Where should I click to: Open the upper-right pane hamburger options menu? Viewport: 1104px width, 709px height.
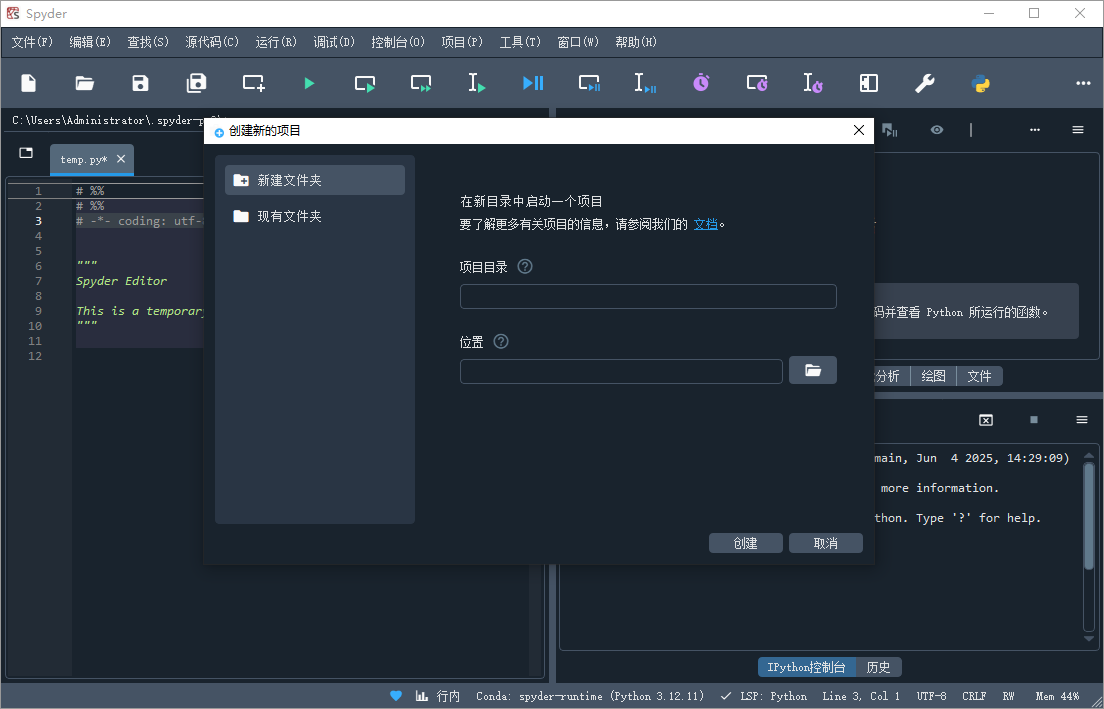tap(1078, 130)
